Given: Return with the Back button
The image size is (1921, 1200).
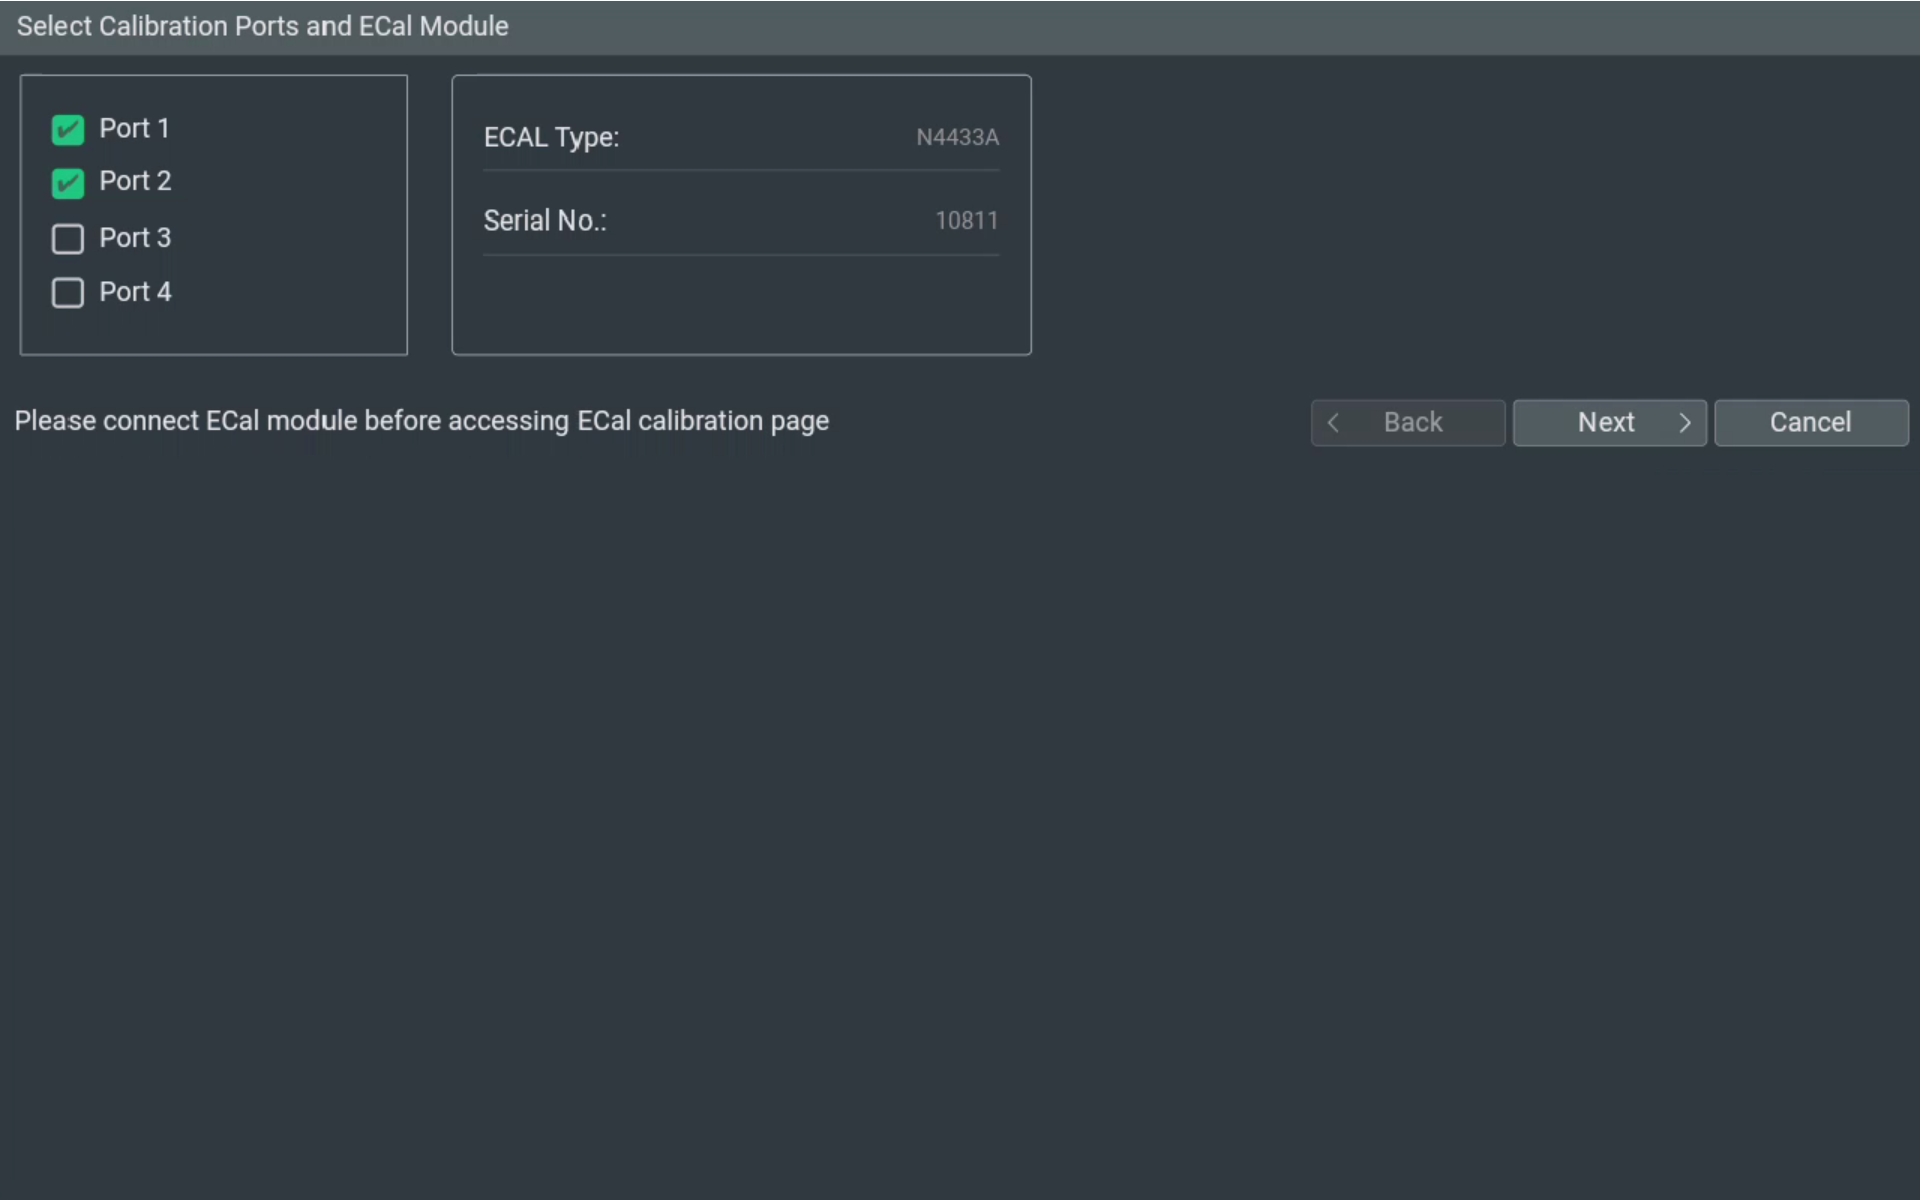Looking at the screenshot, I should click(x=1408, y=423).
